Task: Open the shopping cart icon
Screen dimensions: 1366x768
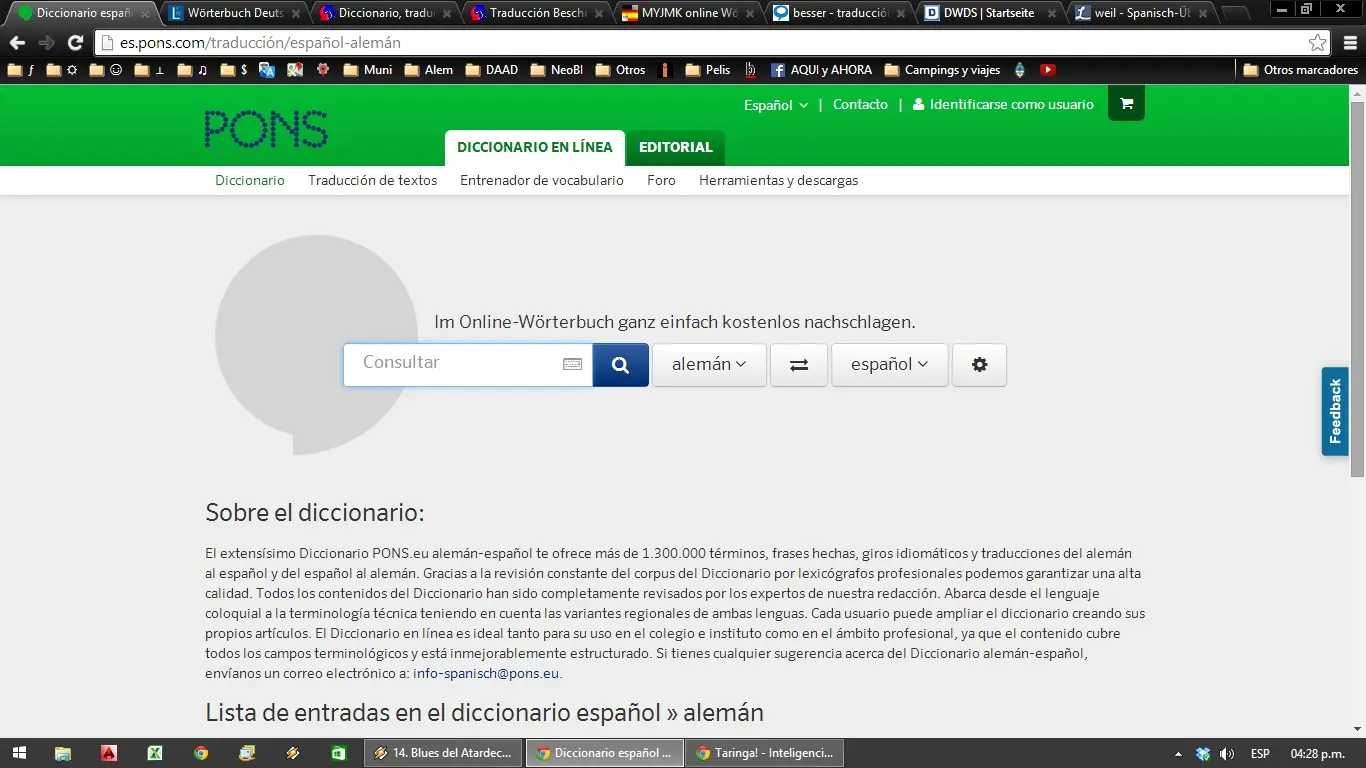Action: tap(1126, 104)
